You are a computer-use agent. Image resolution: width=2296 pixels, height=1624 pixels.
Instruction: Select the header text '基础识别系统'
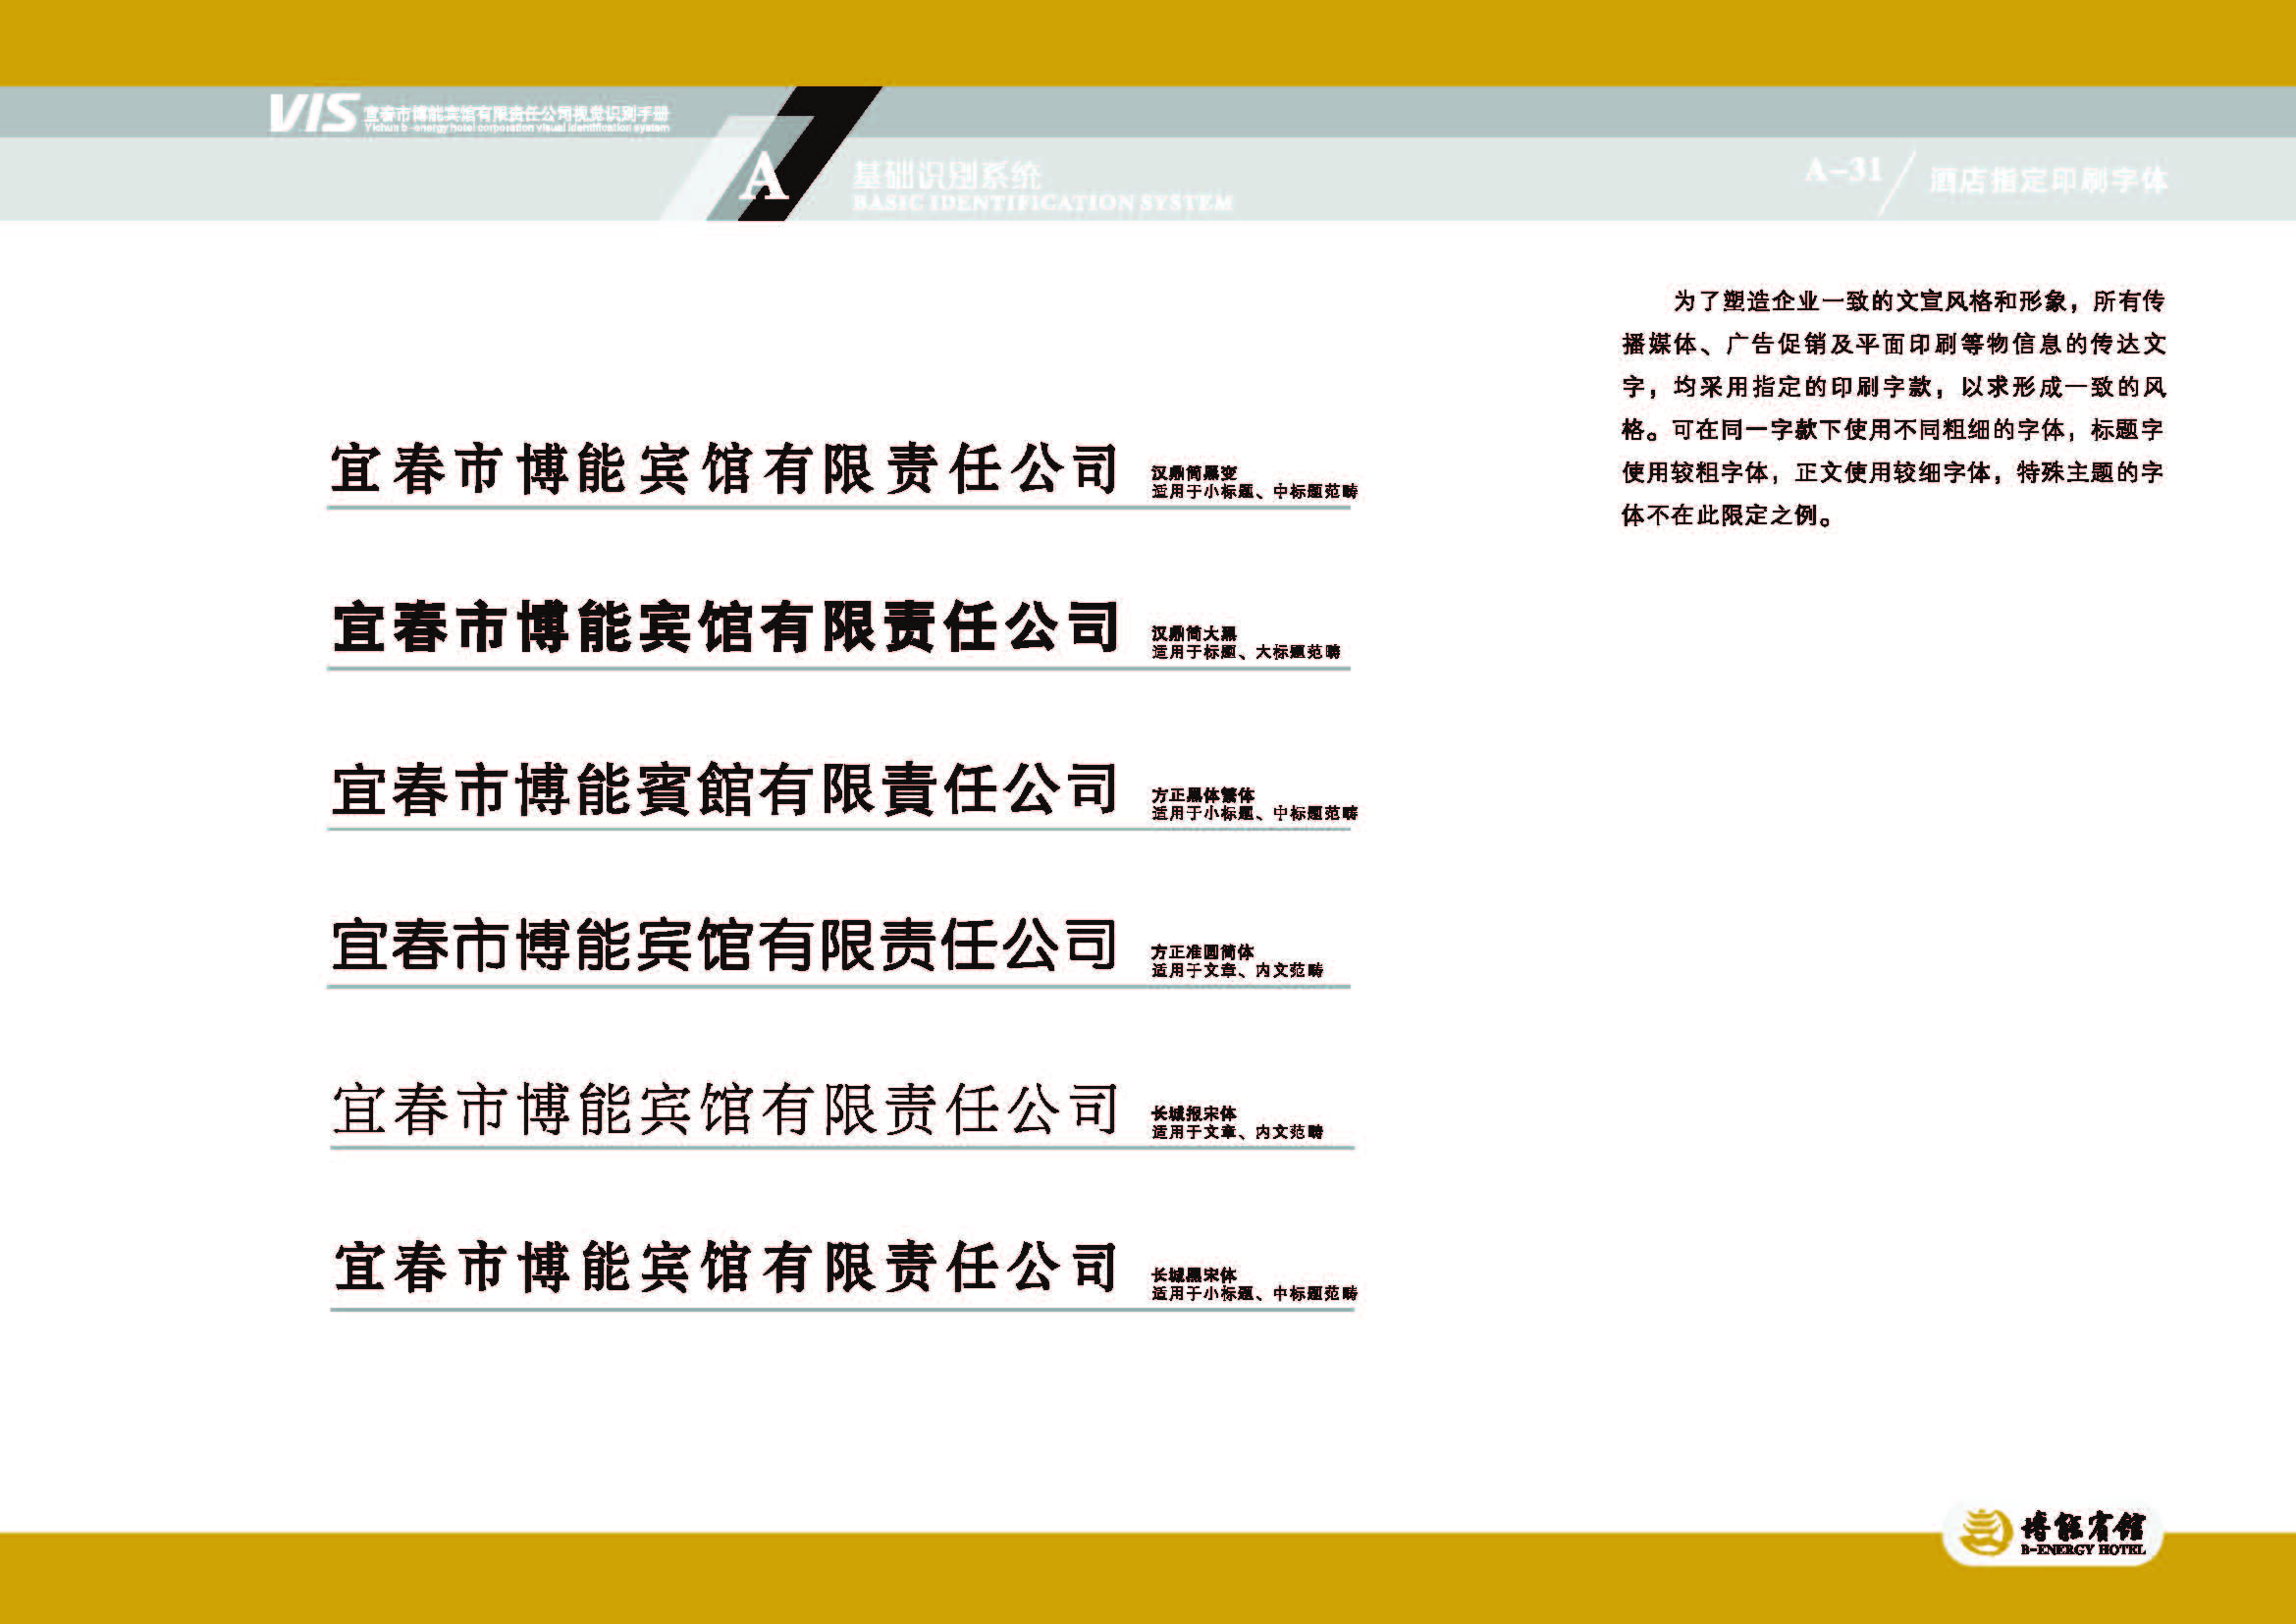946,176
